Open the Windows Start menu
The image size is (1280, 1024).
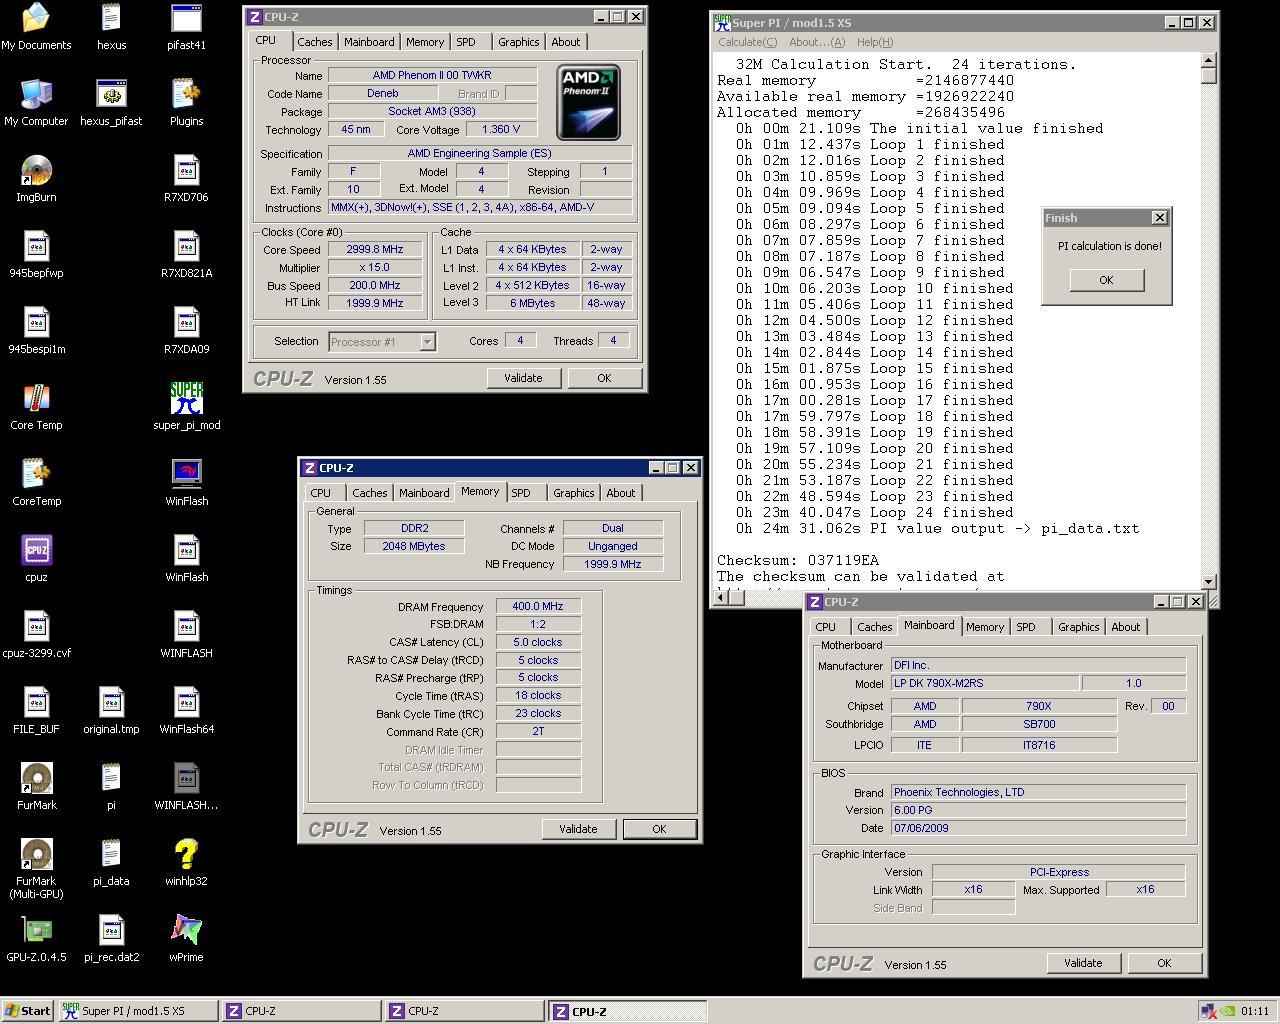(x=28, y=1011)
